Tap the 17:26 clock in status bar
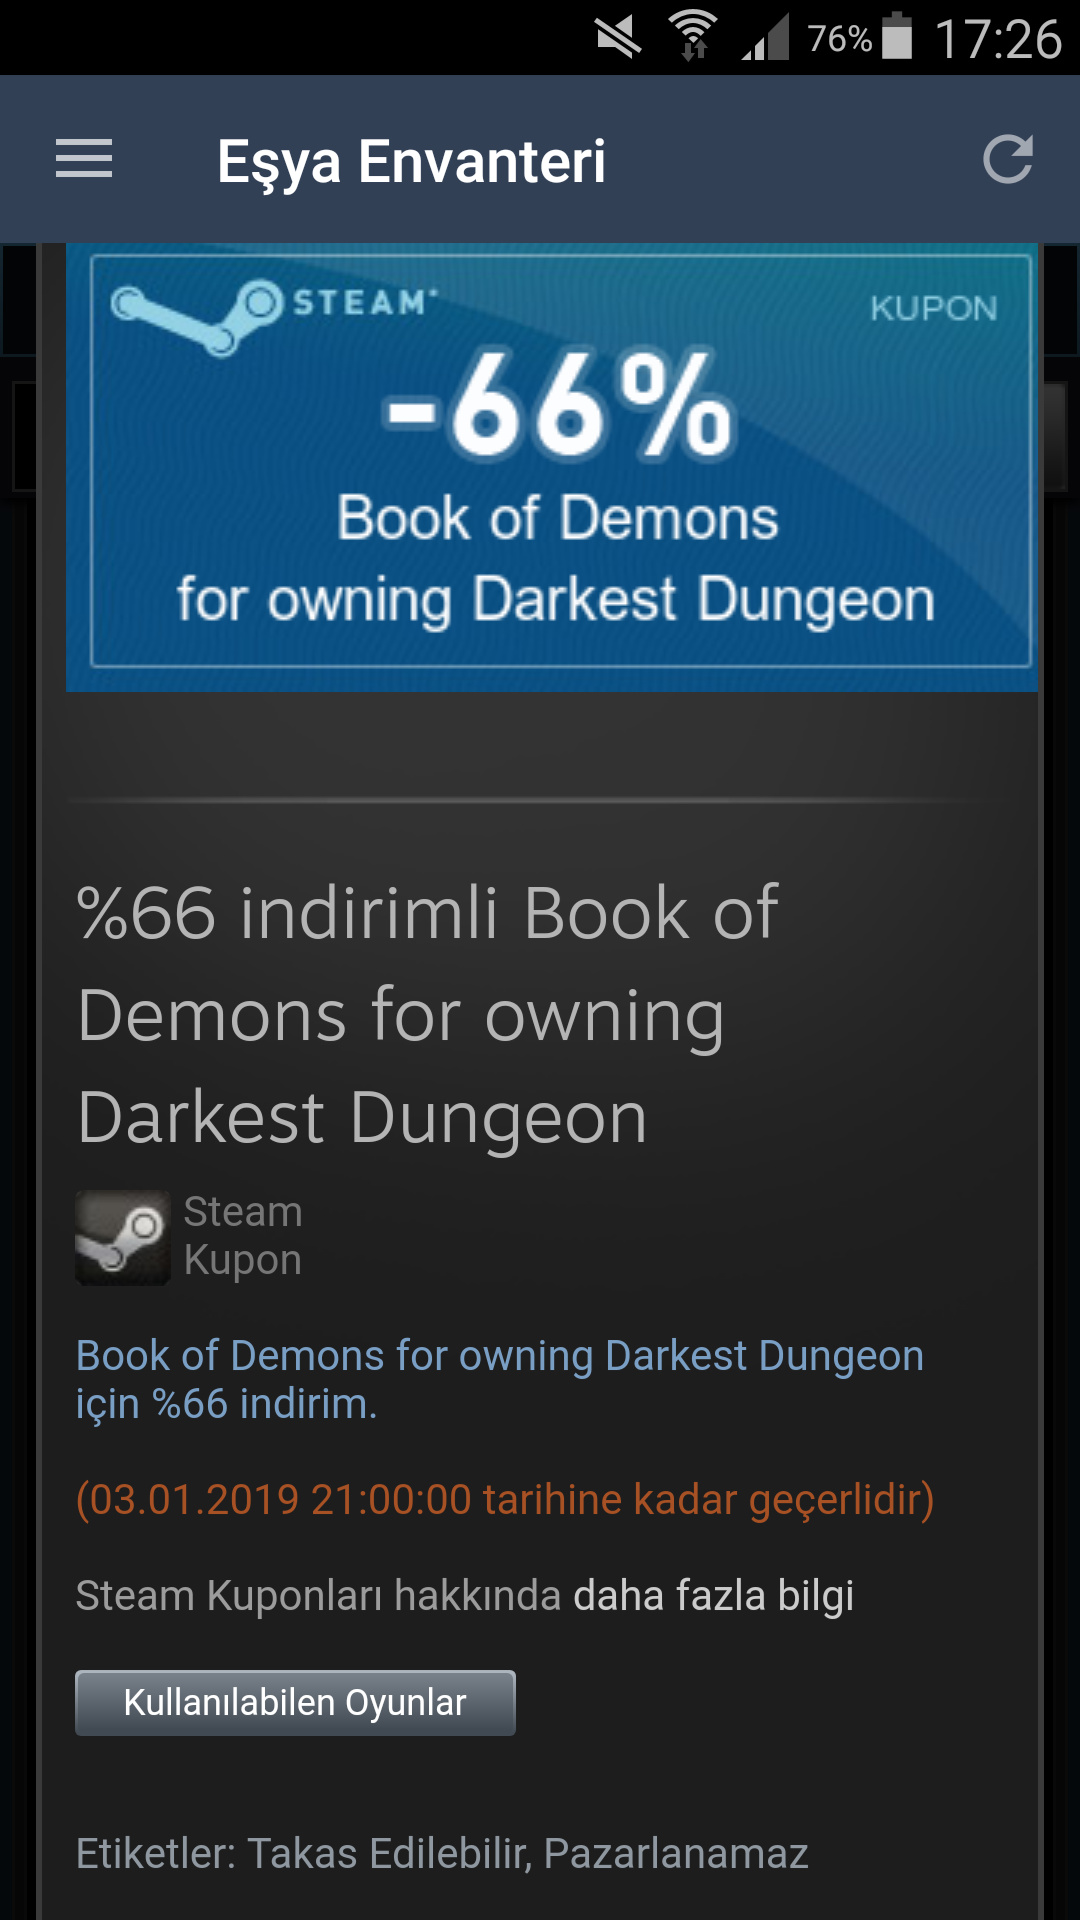Image resolution: width=1080 pixels, height=1920 pixels. 997,39
